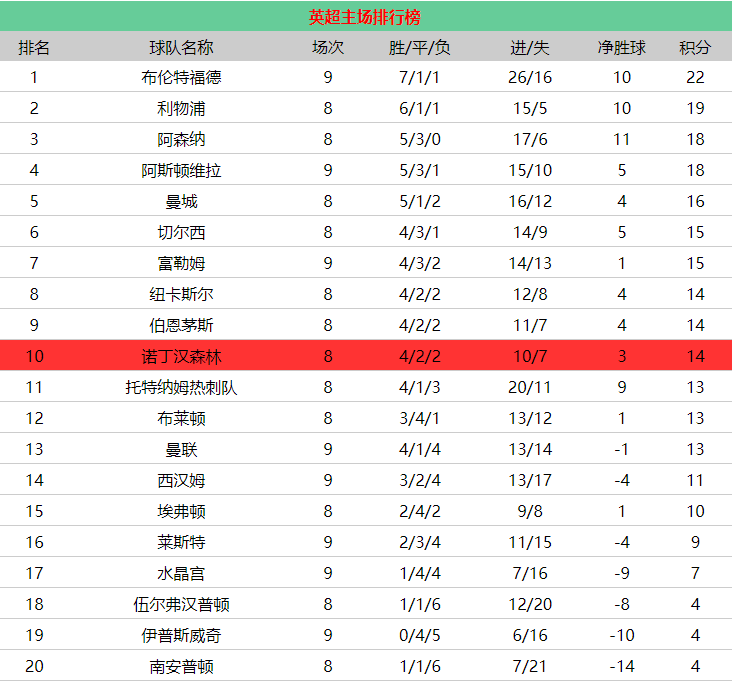
Task: Click the 22 points cell in first row
Action: [x=695, y=77]
